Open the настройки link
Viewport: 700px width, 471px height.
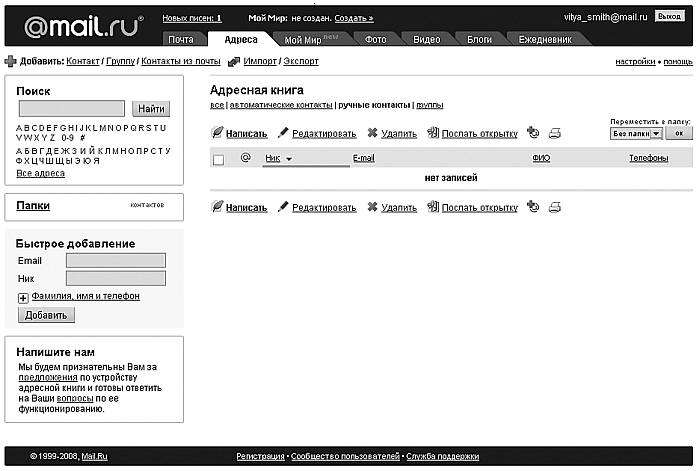(635, 62)
